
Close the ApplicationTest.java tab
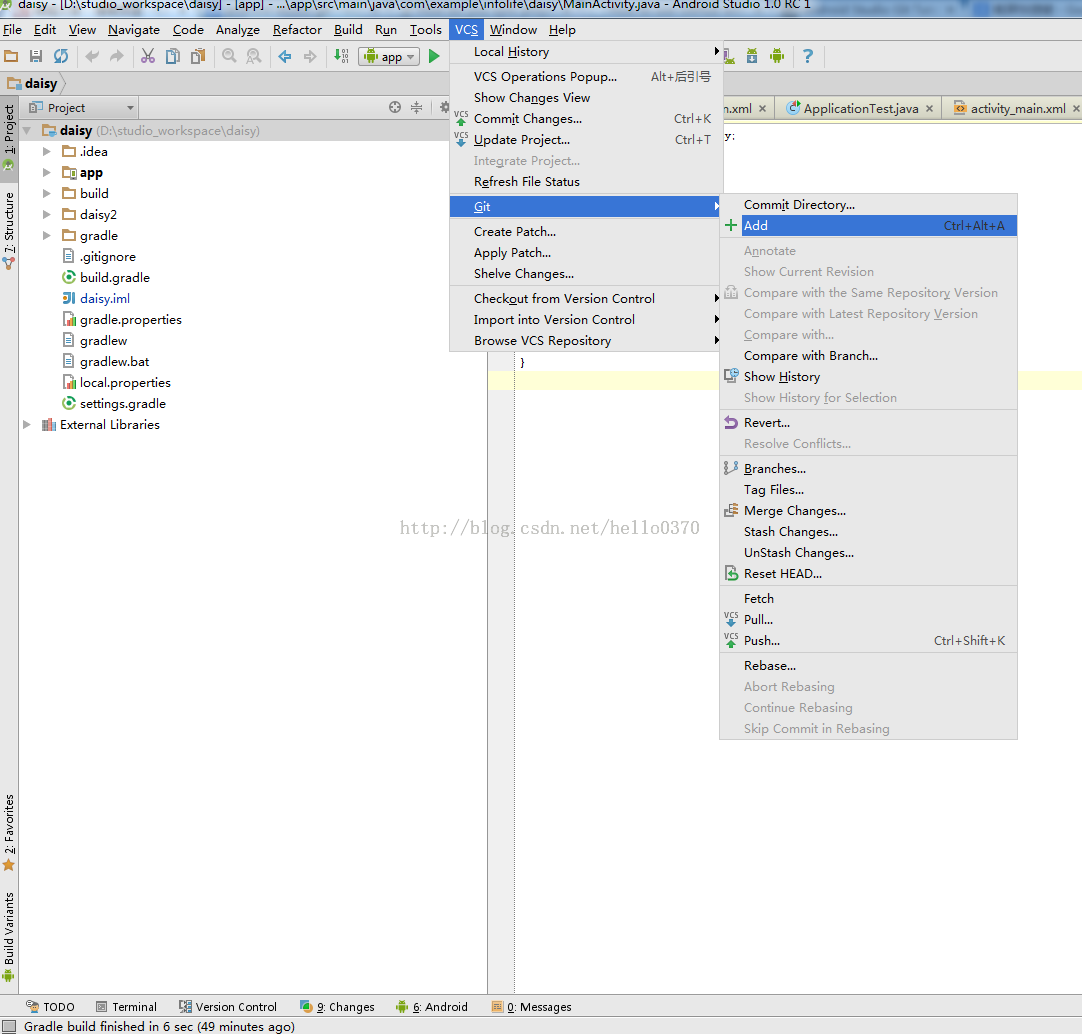929,108
